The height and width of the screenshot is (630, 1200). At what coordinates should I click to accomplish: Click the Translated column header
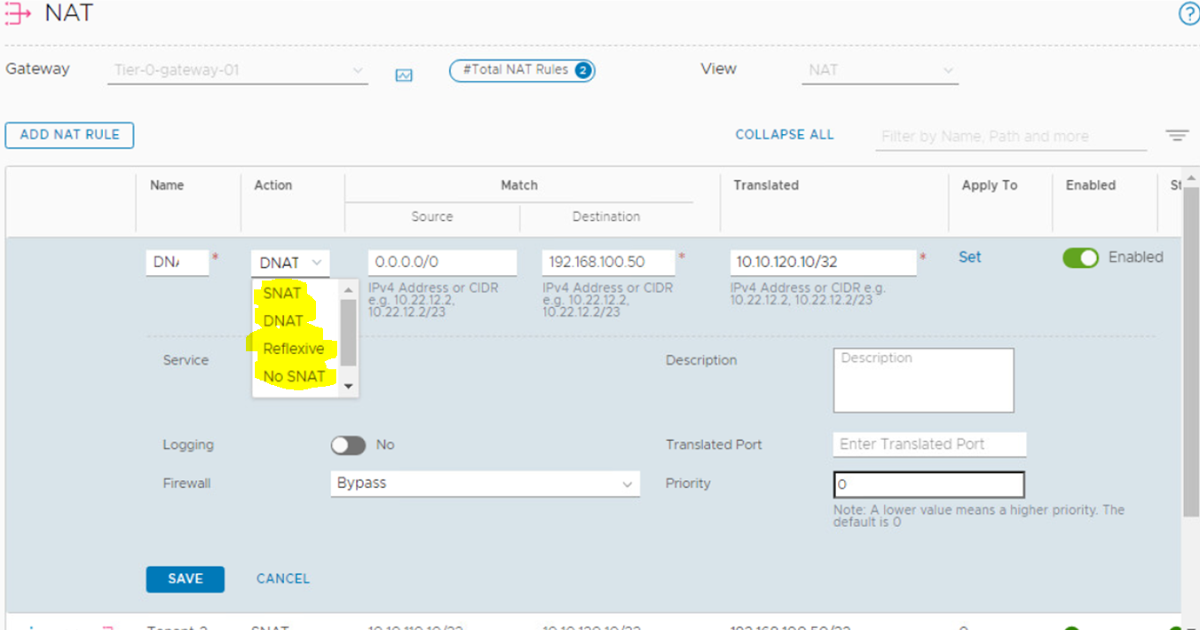click(x=766, y=186)
